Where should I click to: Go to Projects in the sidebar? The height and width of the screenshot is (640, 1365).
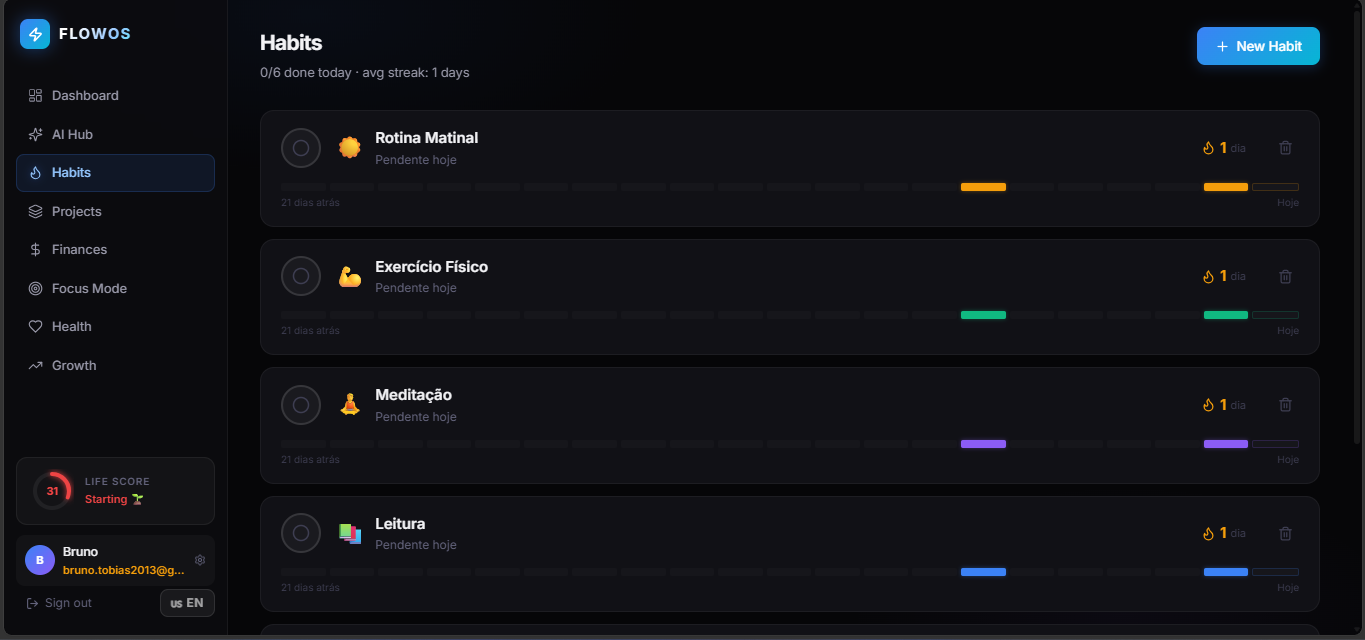[115, 211]
